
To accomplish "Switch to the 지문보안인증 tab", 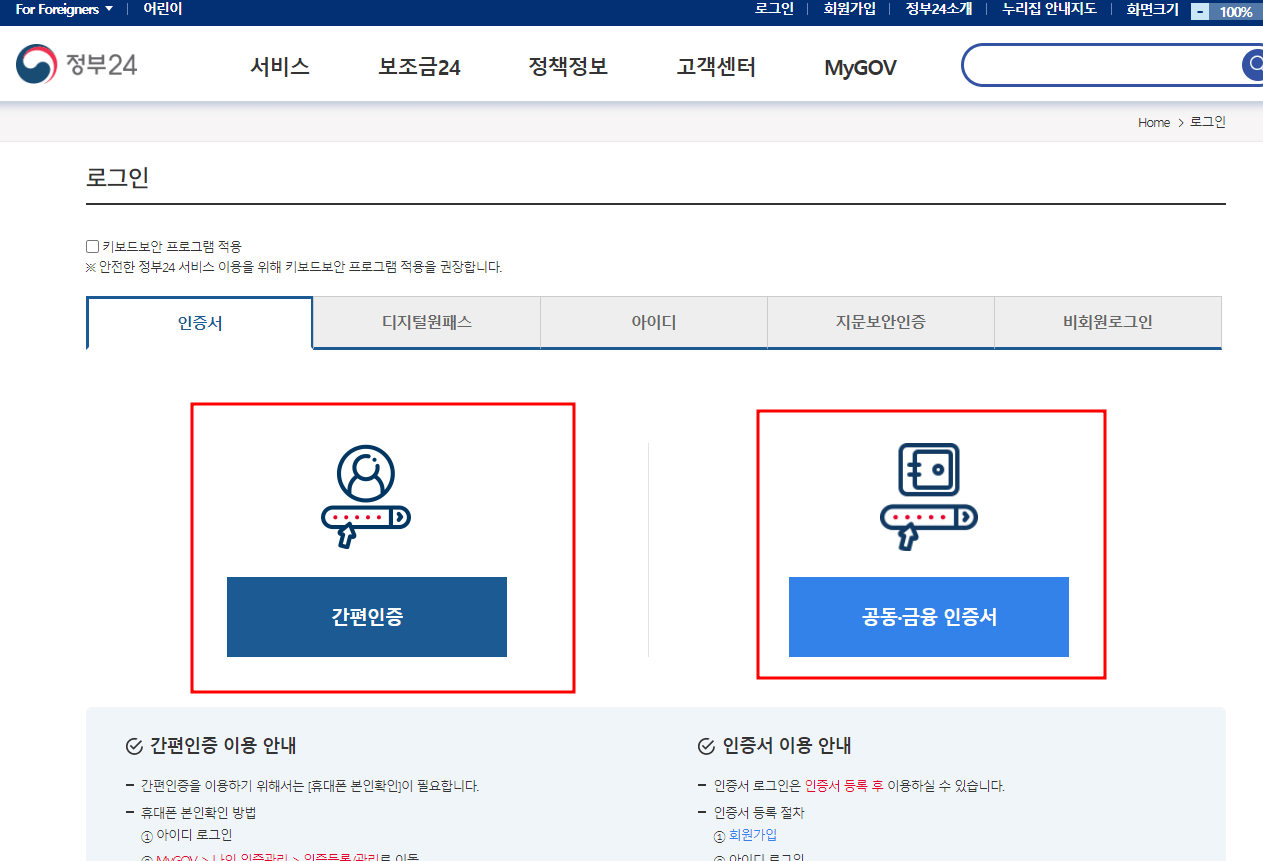I will click(880, 322).
